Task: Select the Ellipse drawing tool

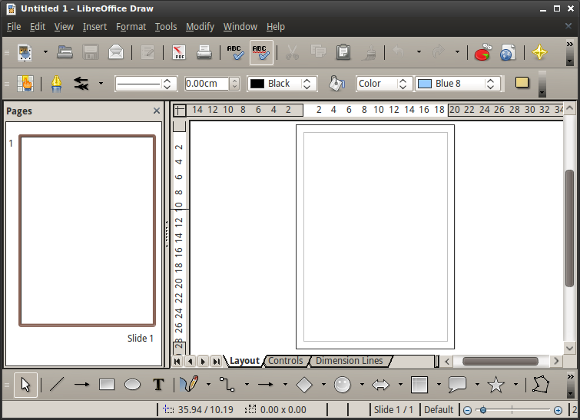Action: pyautogui.click(x=132, y=384)
